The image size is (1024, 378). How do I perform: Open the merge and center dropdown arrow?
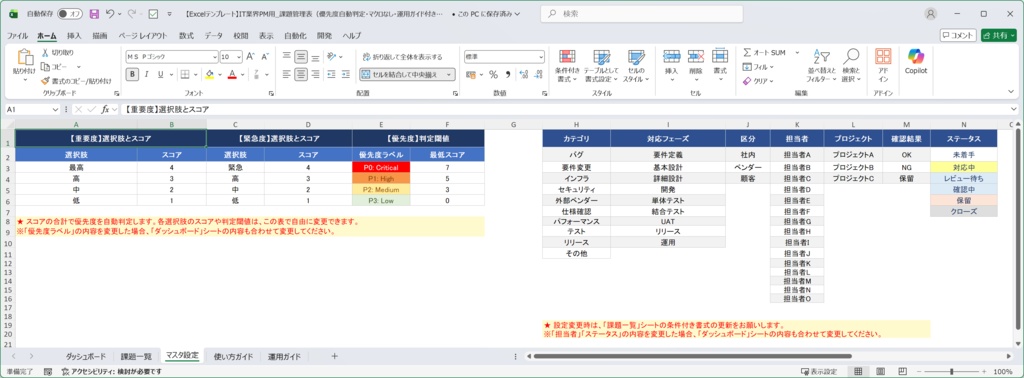point(450,74)
